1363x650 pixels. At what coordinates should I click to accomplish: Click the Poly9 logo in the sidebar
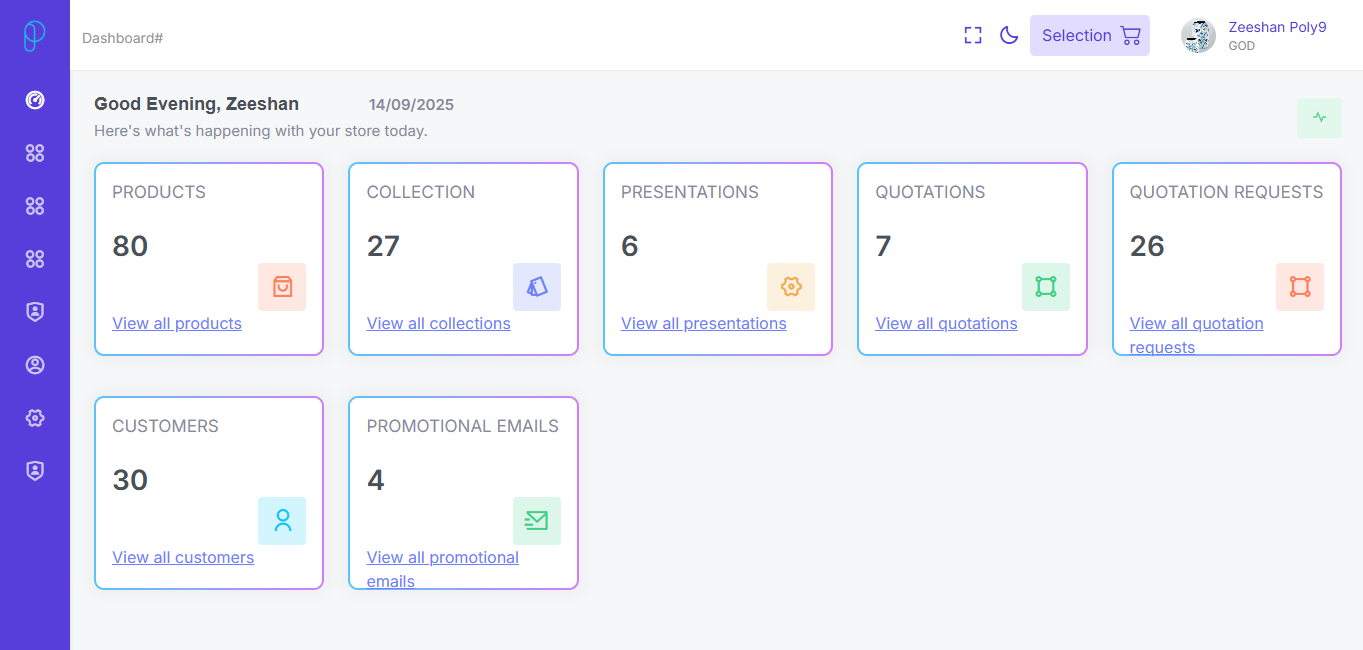[35, 36]
